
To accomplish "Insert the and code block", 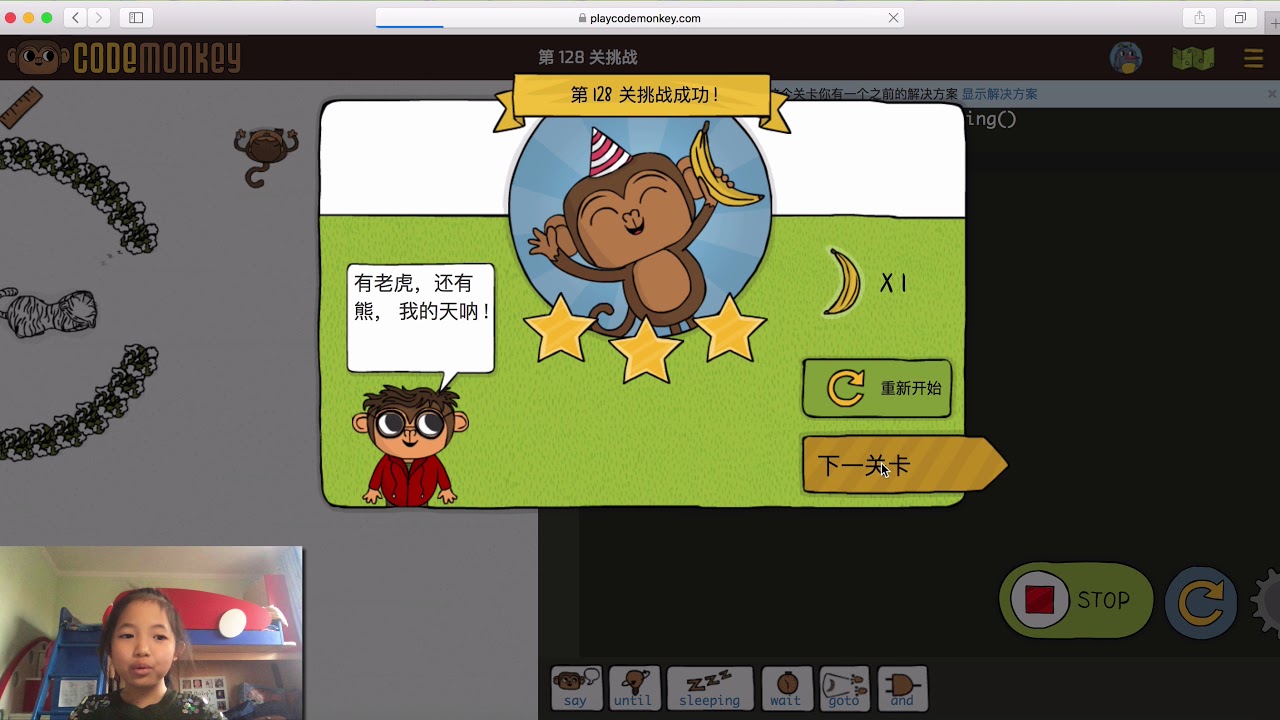I will (x=902, y=689).
